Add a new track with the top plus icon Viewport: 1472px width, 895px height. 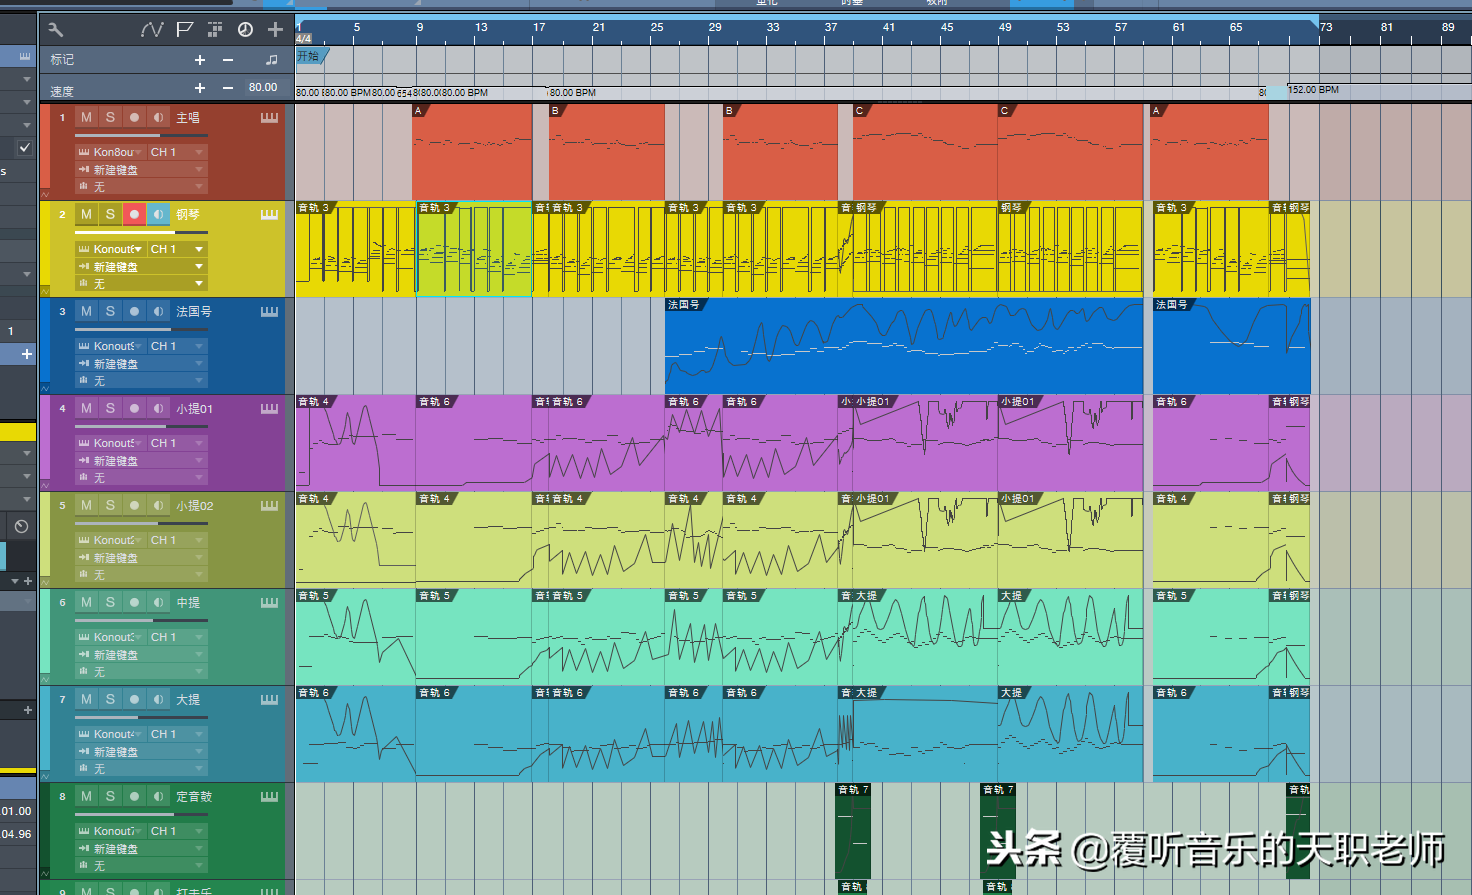(275, 30)
